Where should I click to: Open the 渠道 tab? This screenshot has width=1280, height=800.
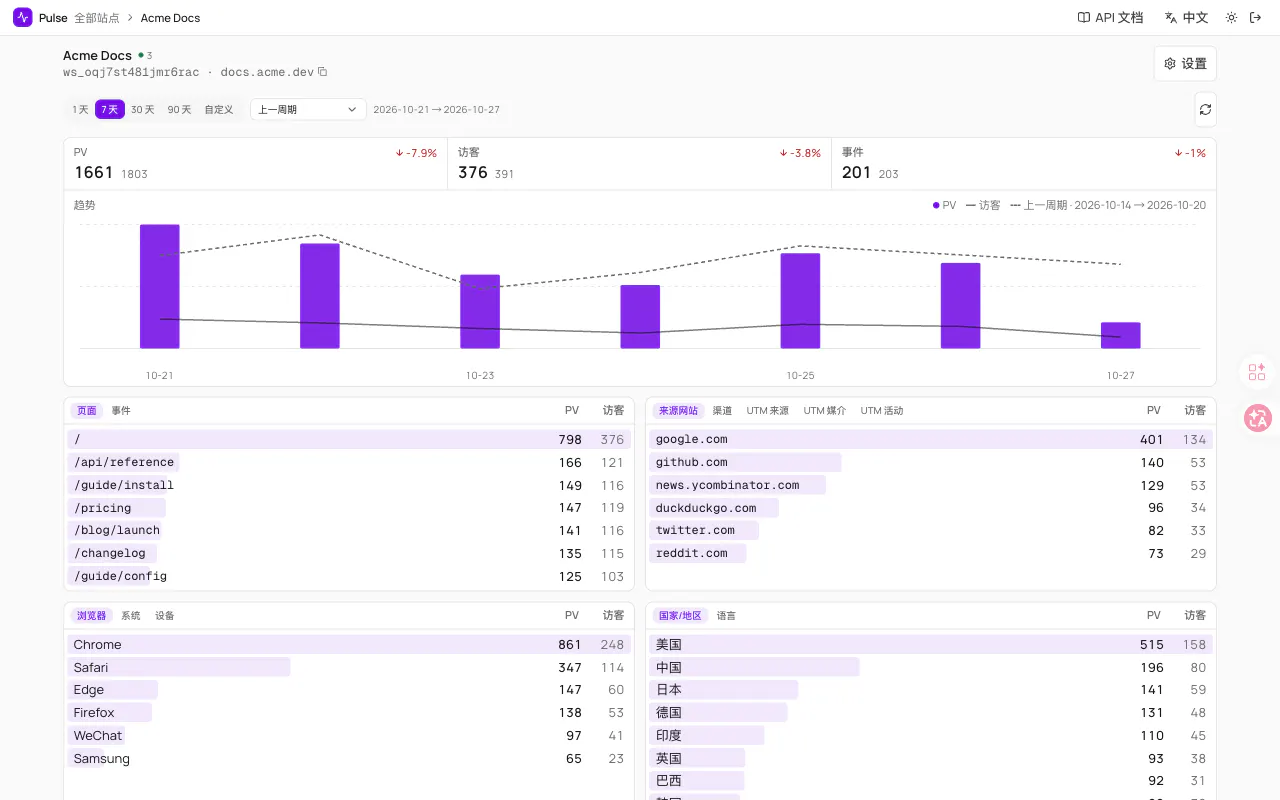pyautogui.click(x=722, y=410)
